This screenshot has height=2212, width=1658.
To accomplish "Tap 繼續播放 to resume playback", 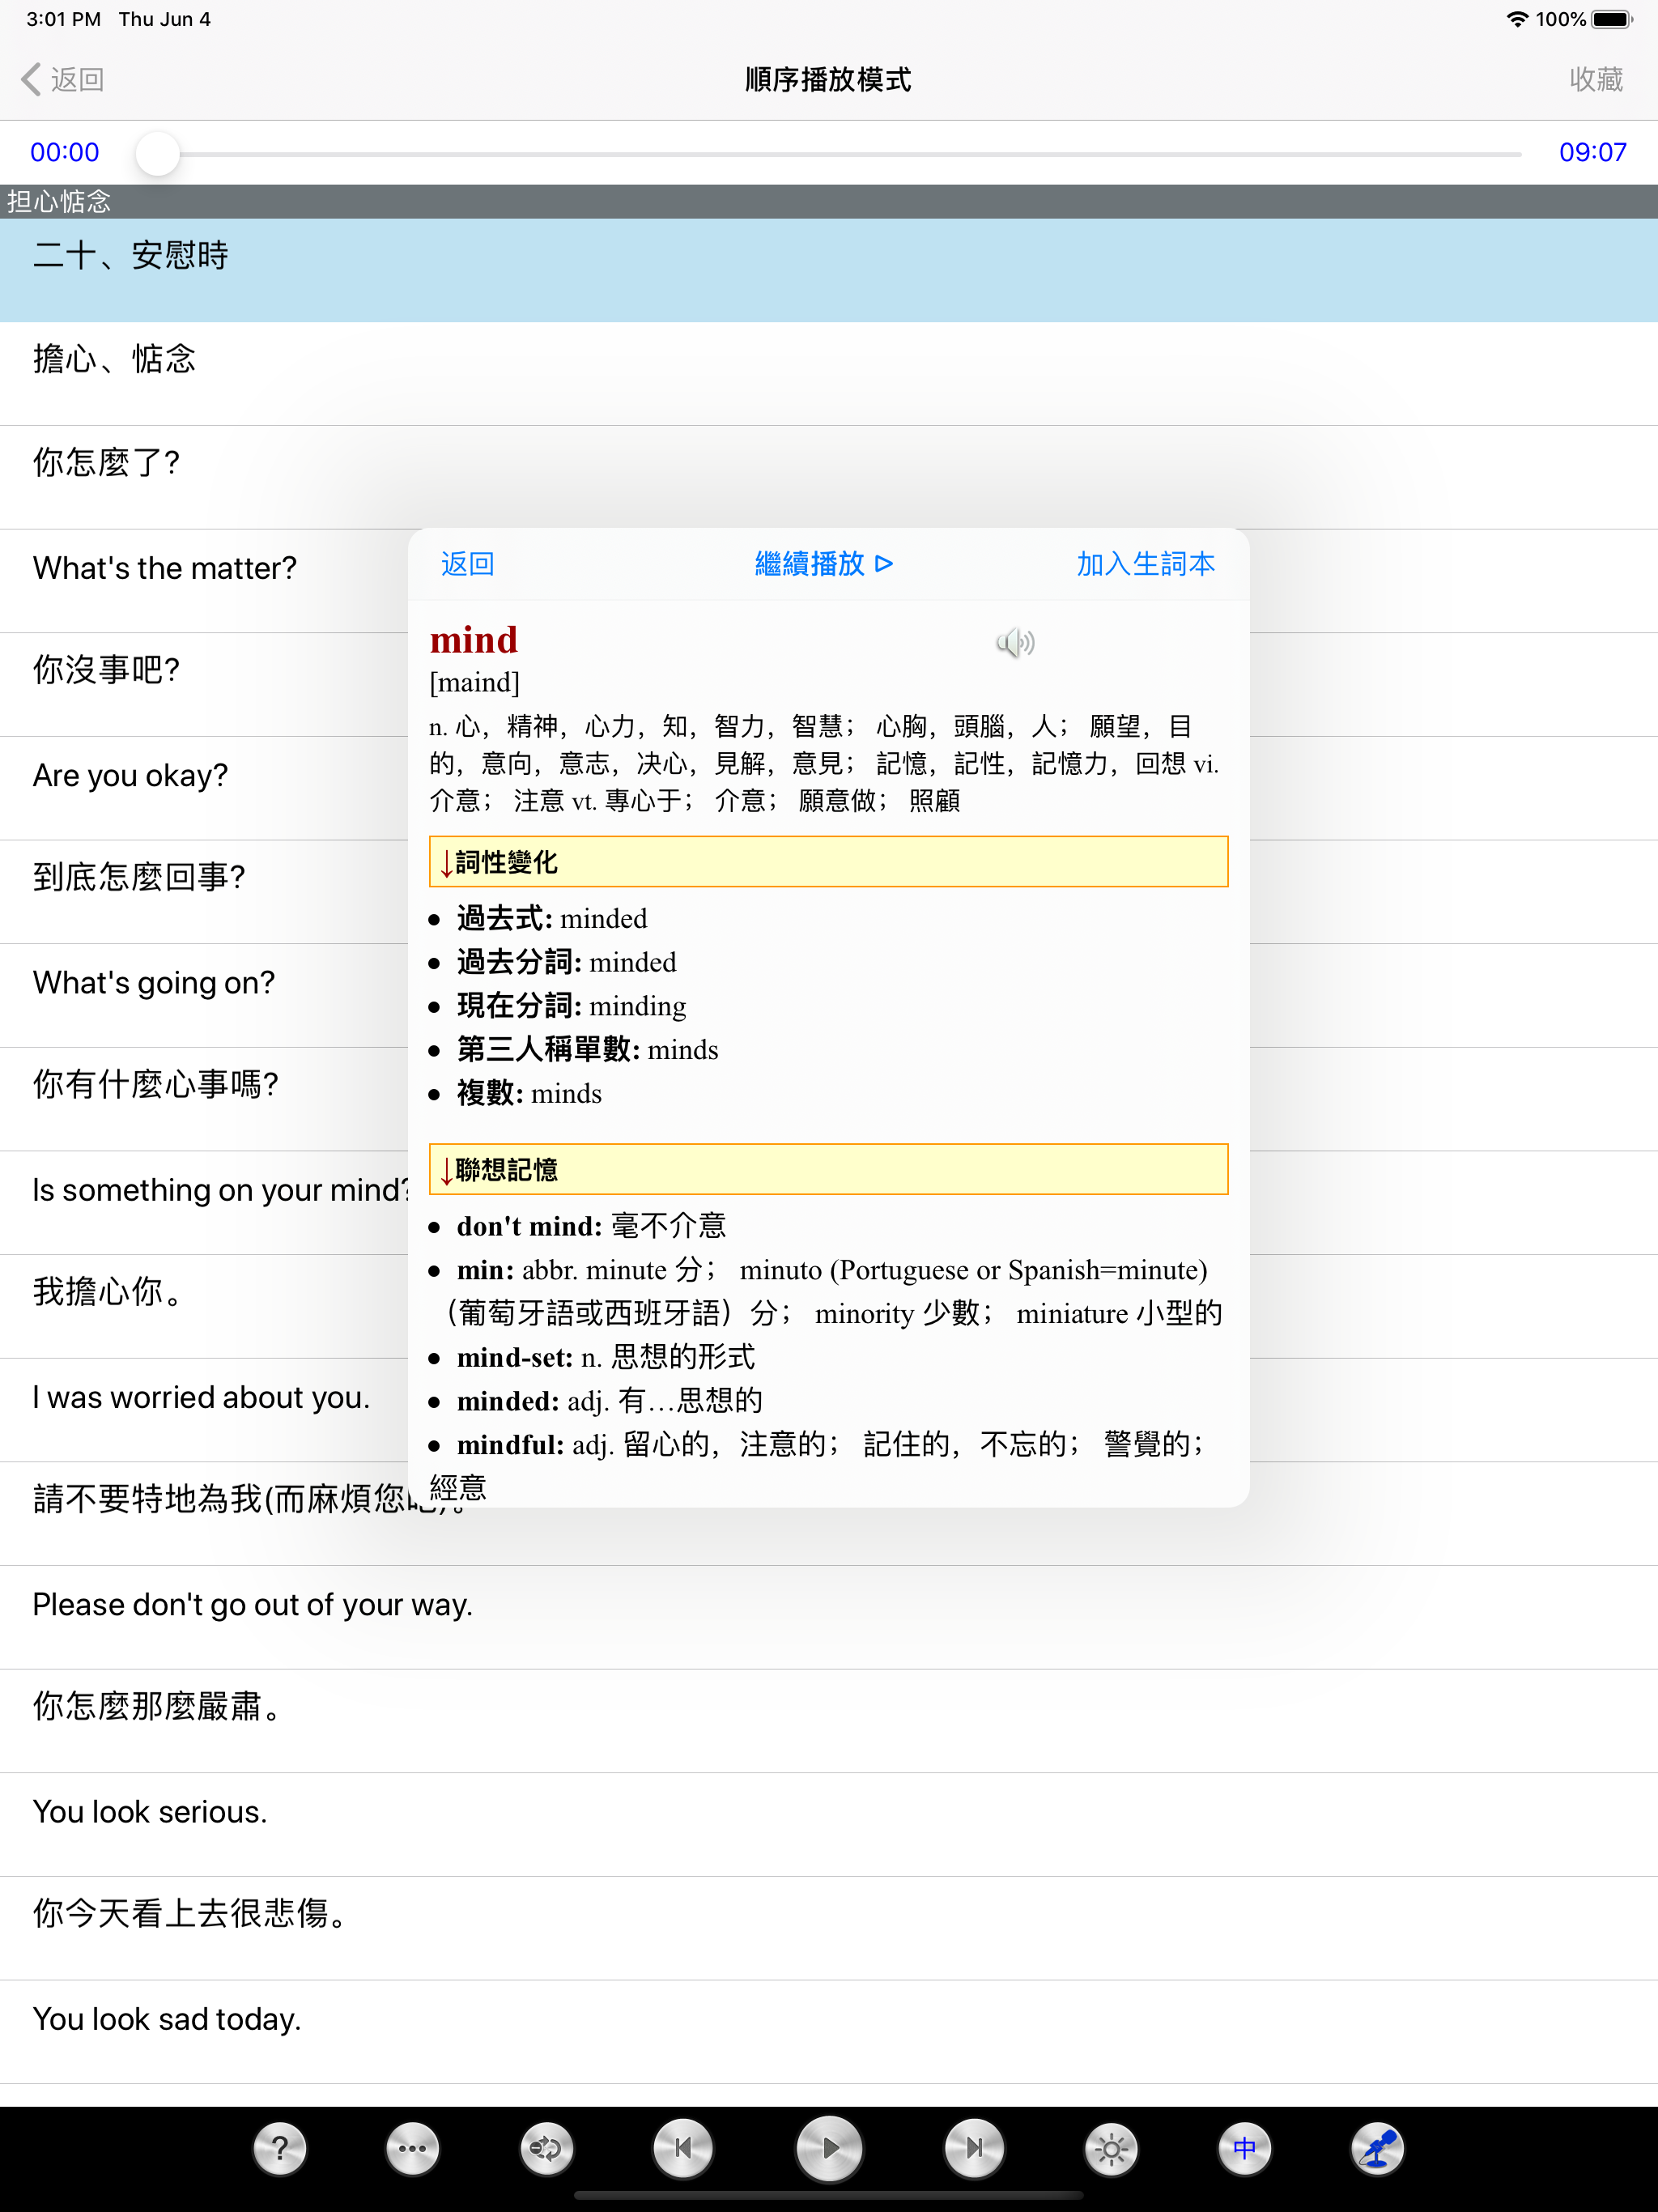I will 823,564.
